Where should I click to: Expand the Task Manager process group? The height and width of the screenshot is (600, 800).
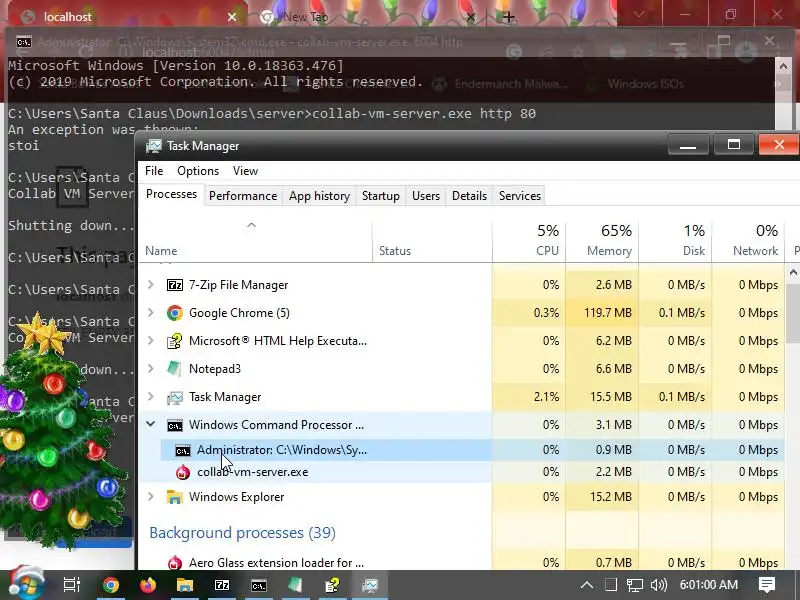click(151, 397)
